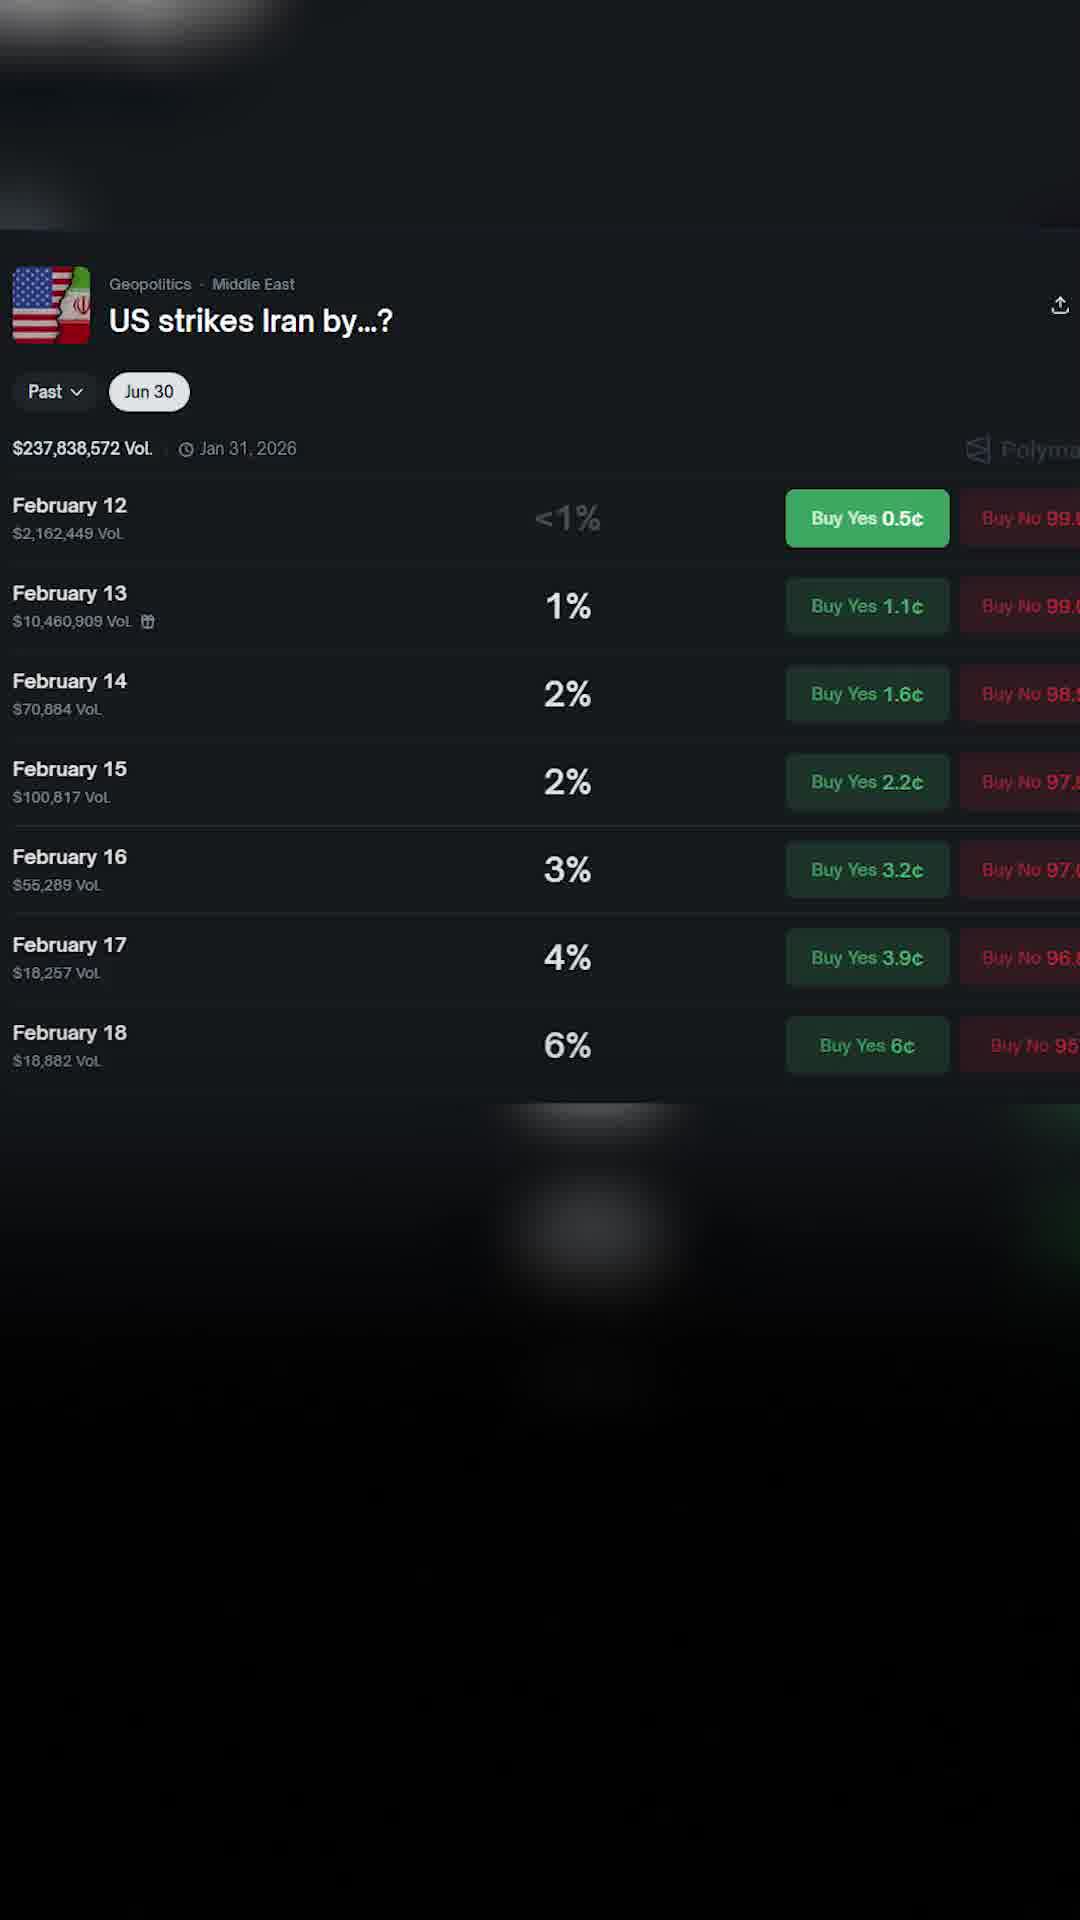Click the clock icon next to Jan 31, 2026
Viewport: 1080px width, 1920px height.
click(x=186, y=450)
